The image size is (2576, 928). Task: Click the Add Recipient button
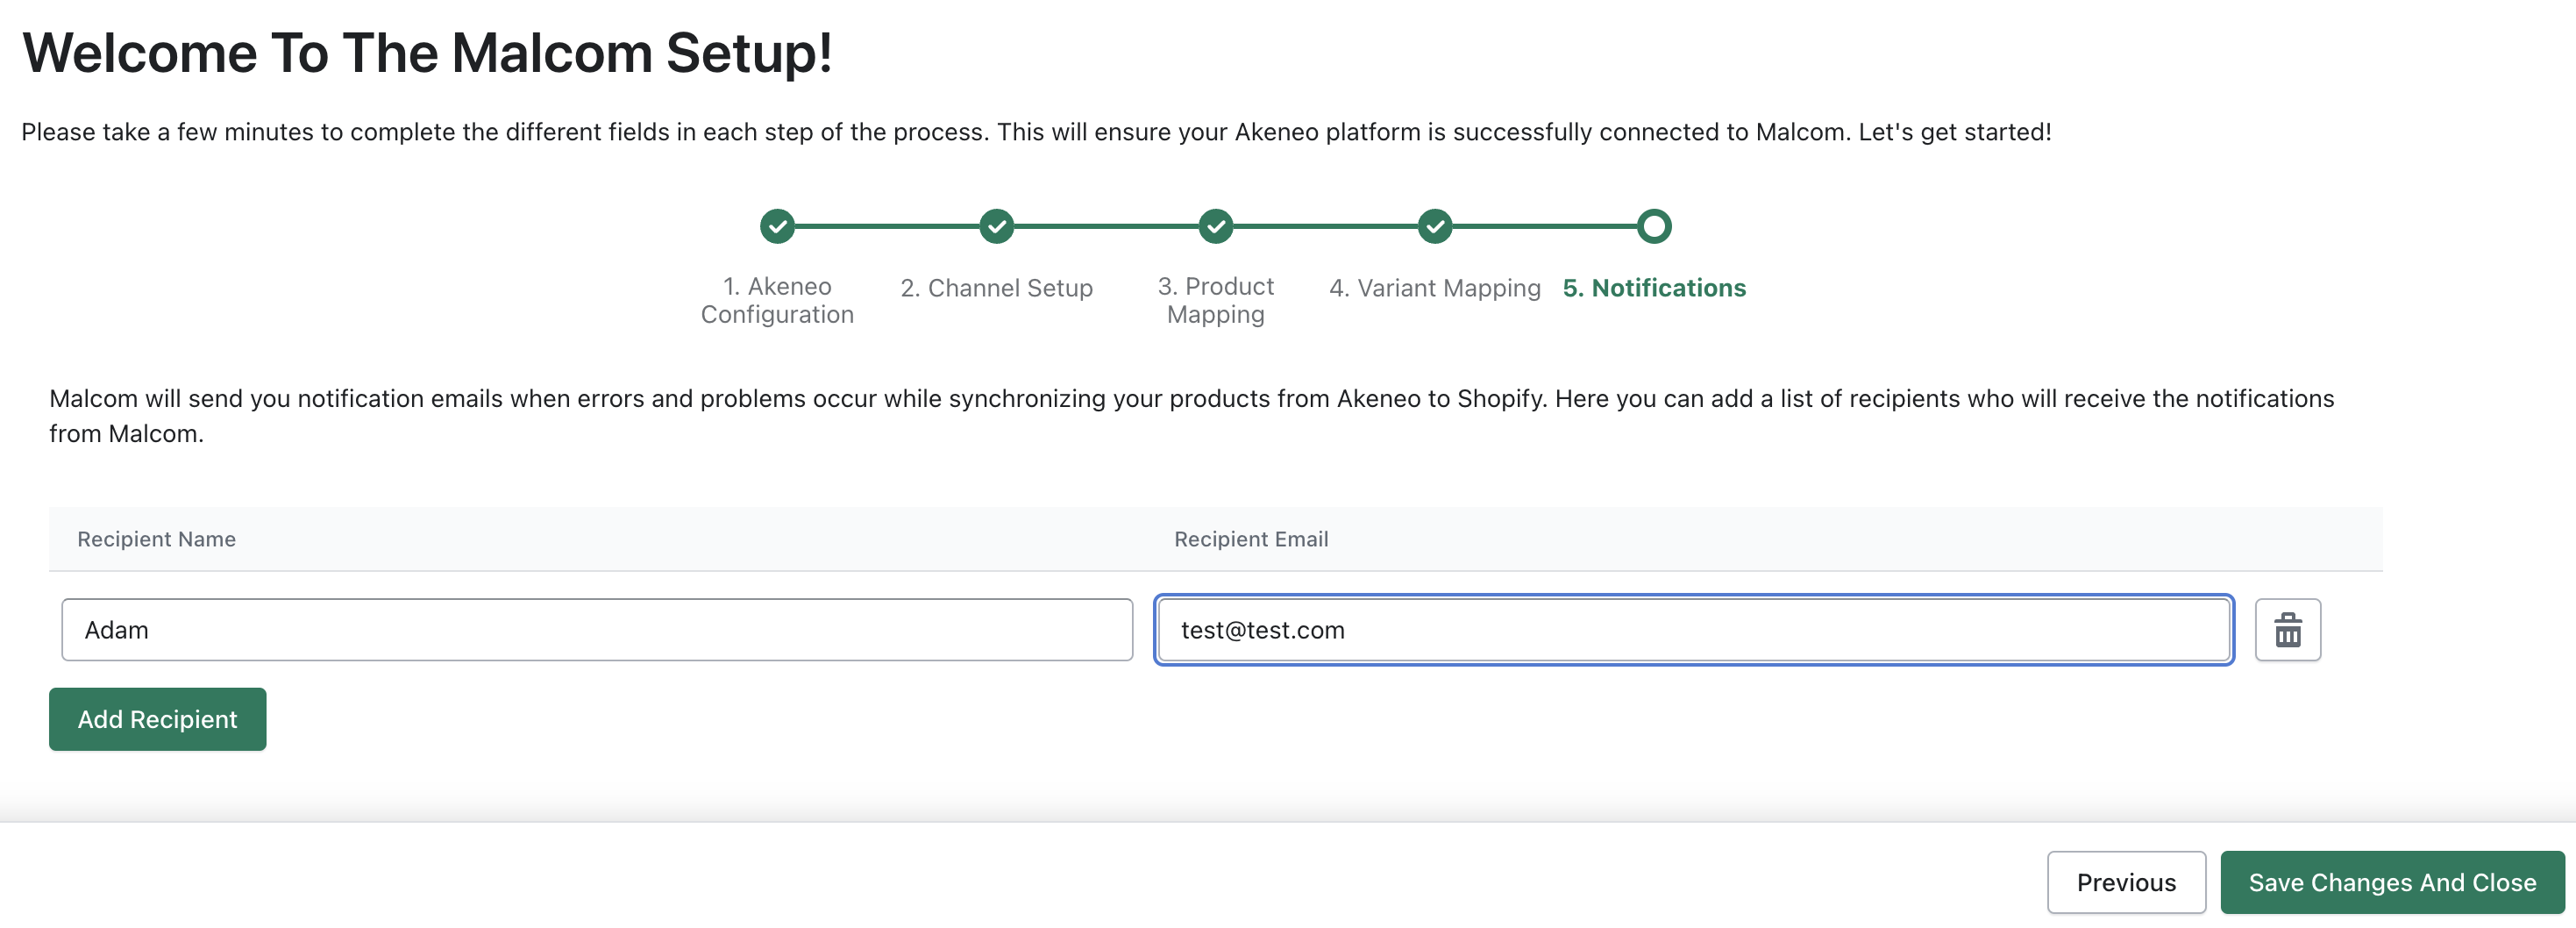coord(157,718)
